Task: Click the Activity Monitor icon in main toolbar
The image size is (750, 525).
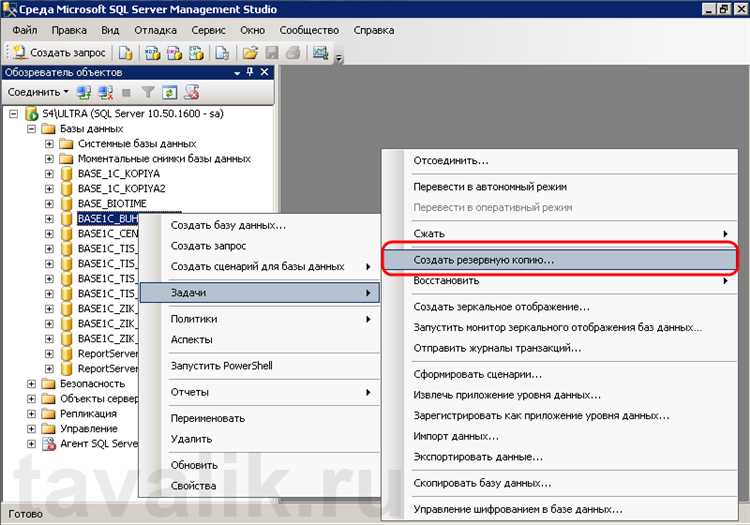Action: (x=321, y=52)
